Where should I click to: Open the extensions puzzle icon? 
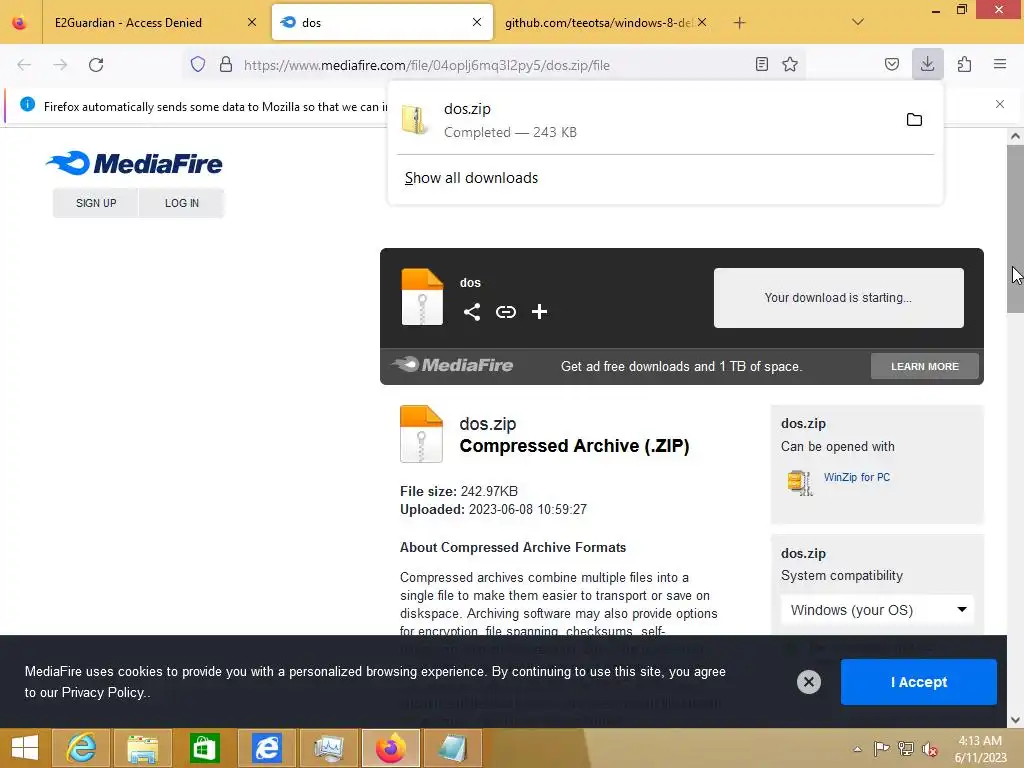point(965,64)
